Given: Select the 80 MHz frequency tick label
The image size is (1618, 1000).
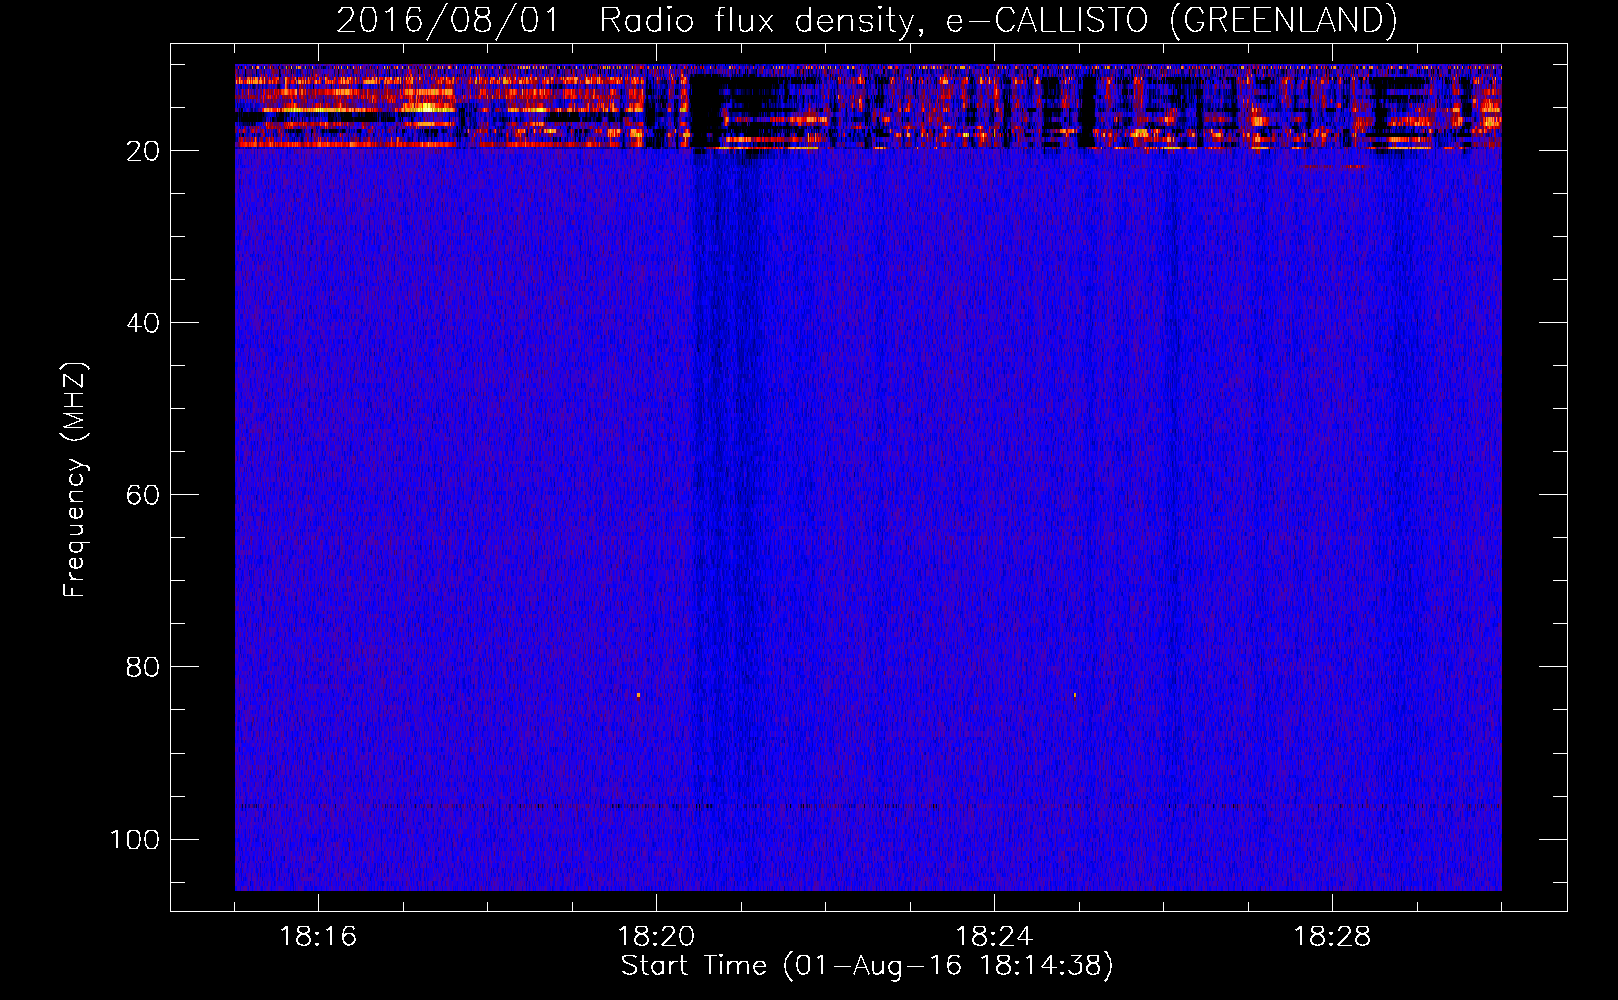Looking at the screenshot, I should click(143, 667).
